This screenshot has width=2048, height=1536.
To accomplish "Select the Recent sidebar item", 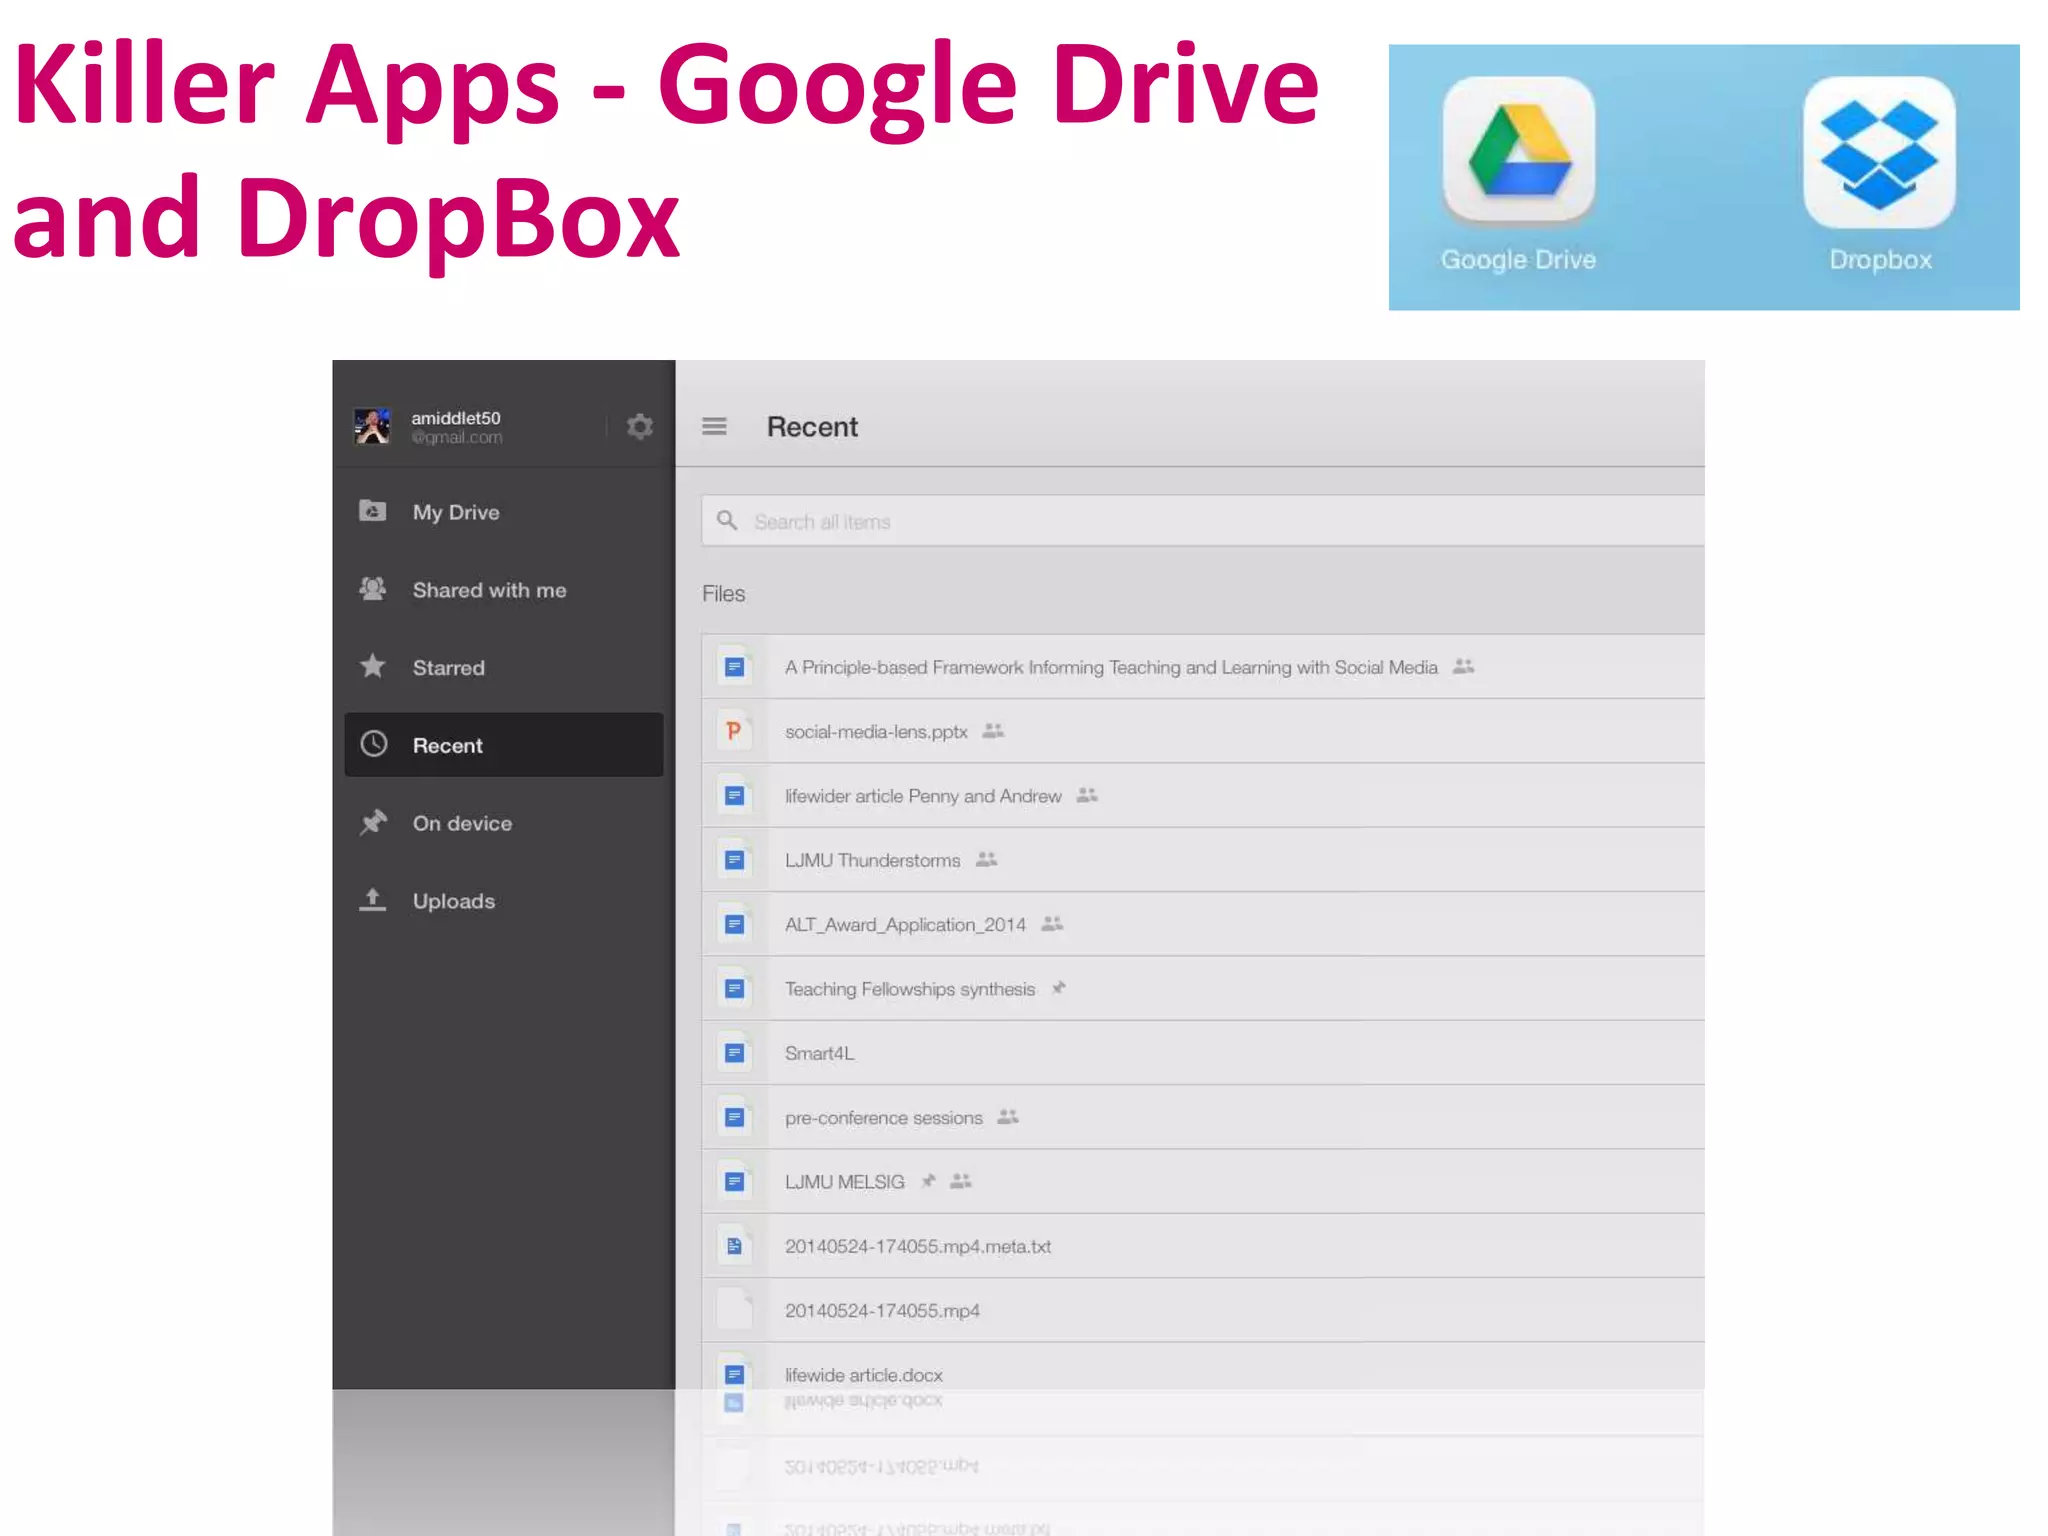I will (x=504, y=745).
